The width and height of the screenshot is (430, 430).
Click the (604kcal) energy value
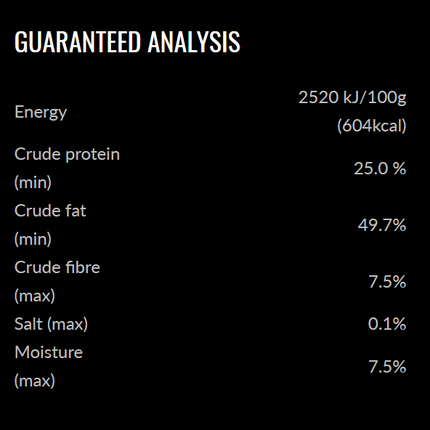click(372, 126)
